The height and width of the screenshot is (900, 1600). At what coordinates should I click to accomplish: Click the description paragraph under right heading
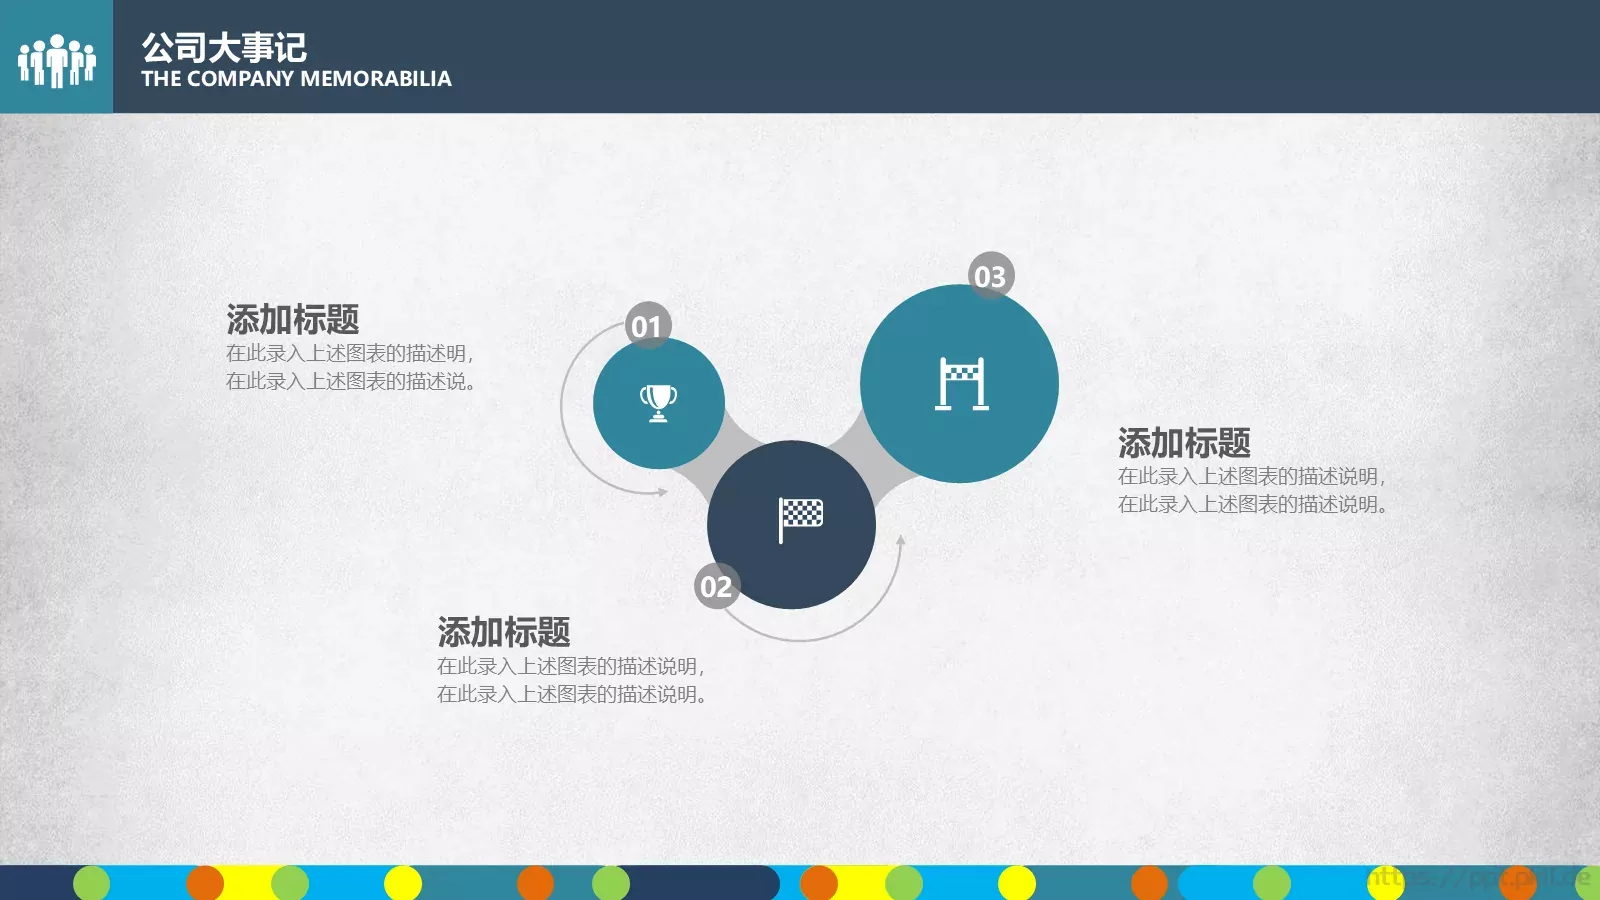coord(1253,490)
